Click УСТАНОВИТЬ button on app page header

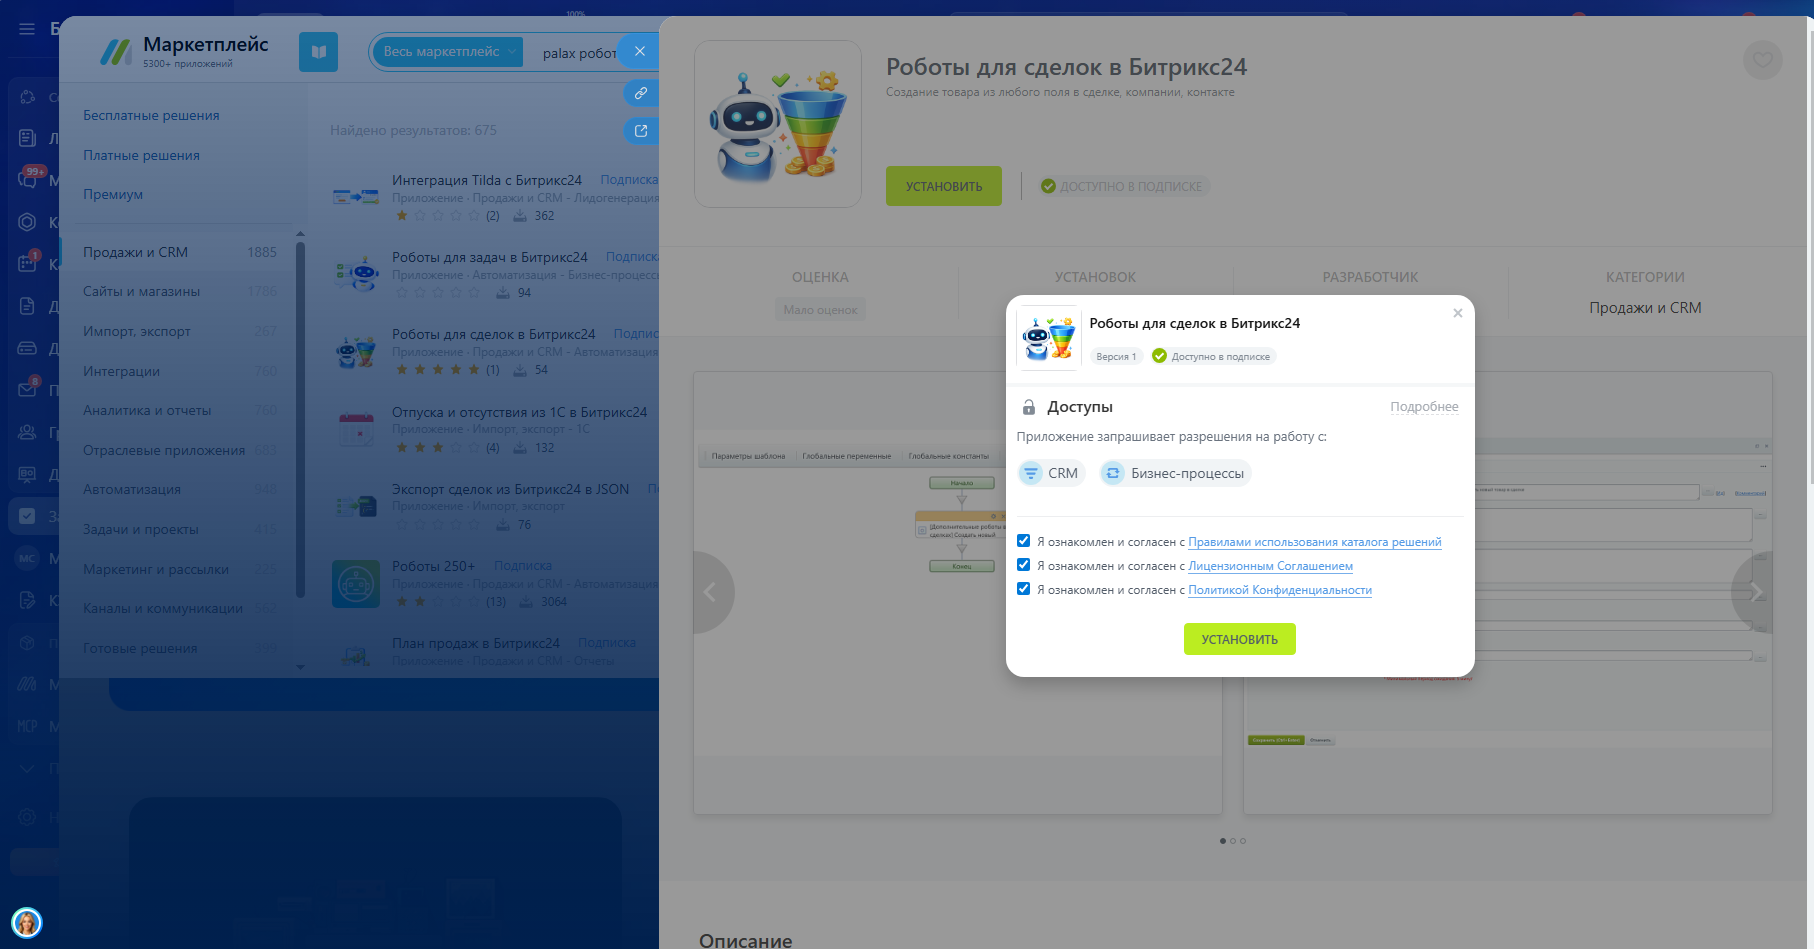[x=944, y=186]
